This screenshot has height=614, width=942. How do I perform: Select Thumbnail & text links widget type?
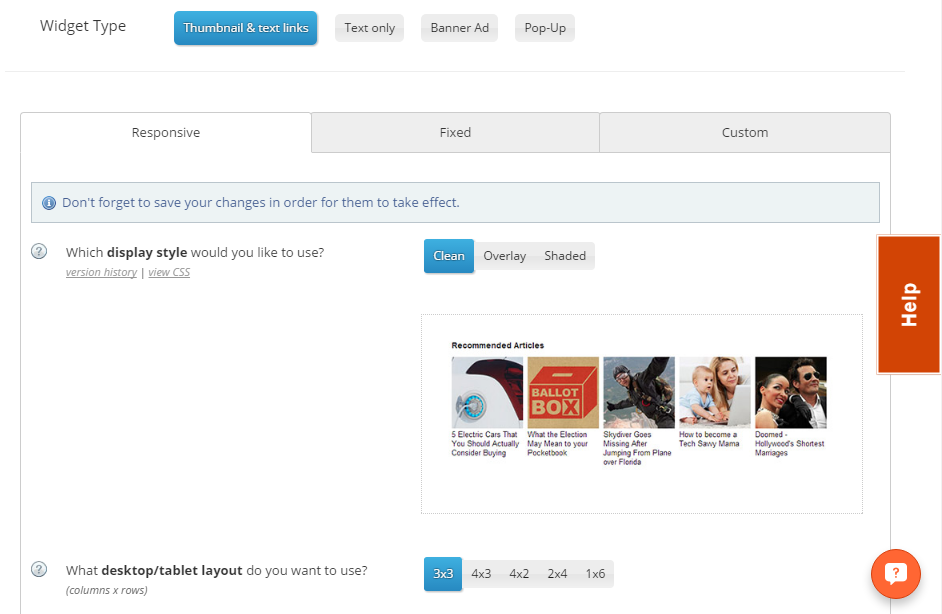(x=246, y=28)
